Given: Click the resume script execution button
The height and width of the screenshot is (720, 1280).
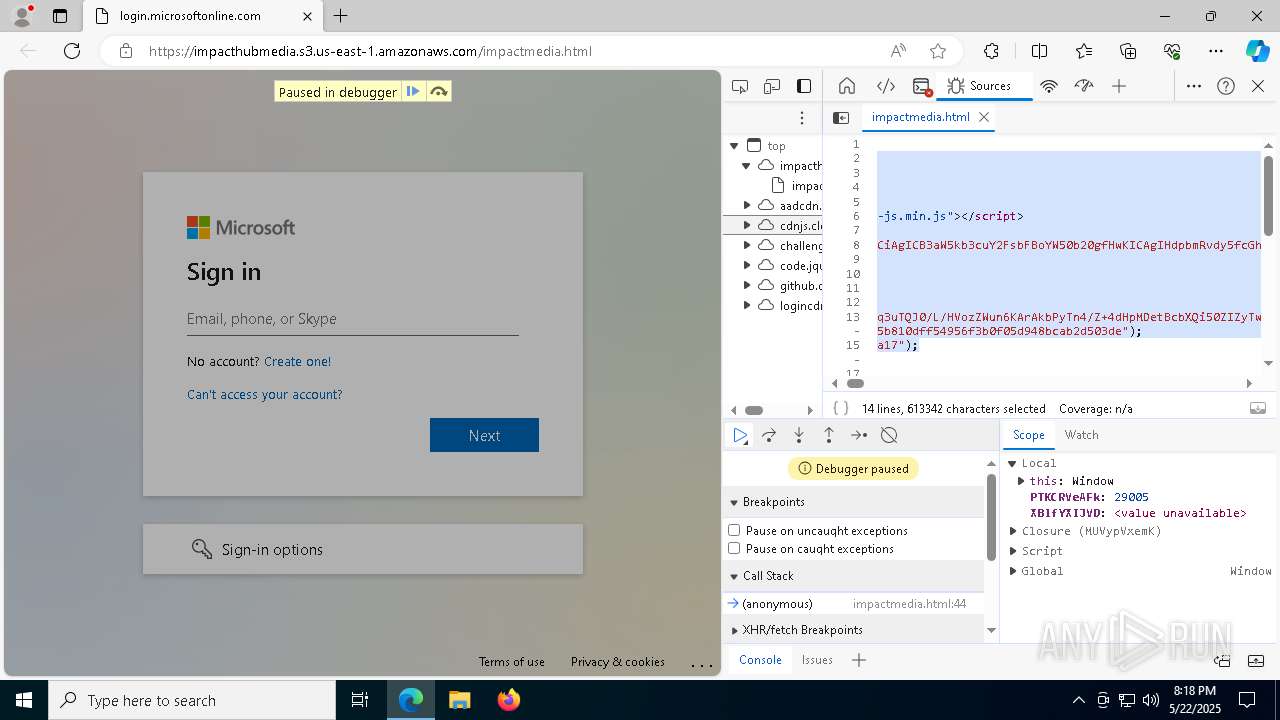Looking at the screenshot, I should [739, 435].
